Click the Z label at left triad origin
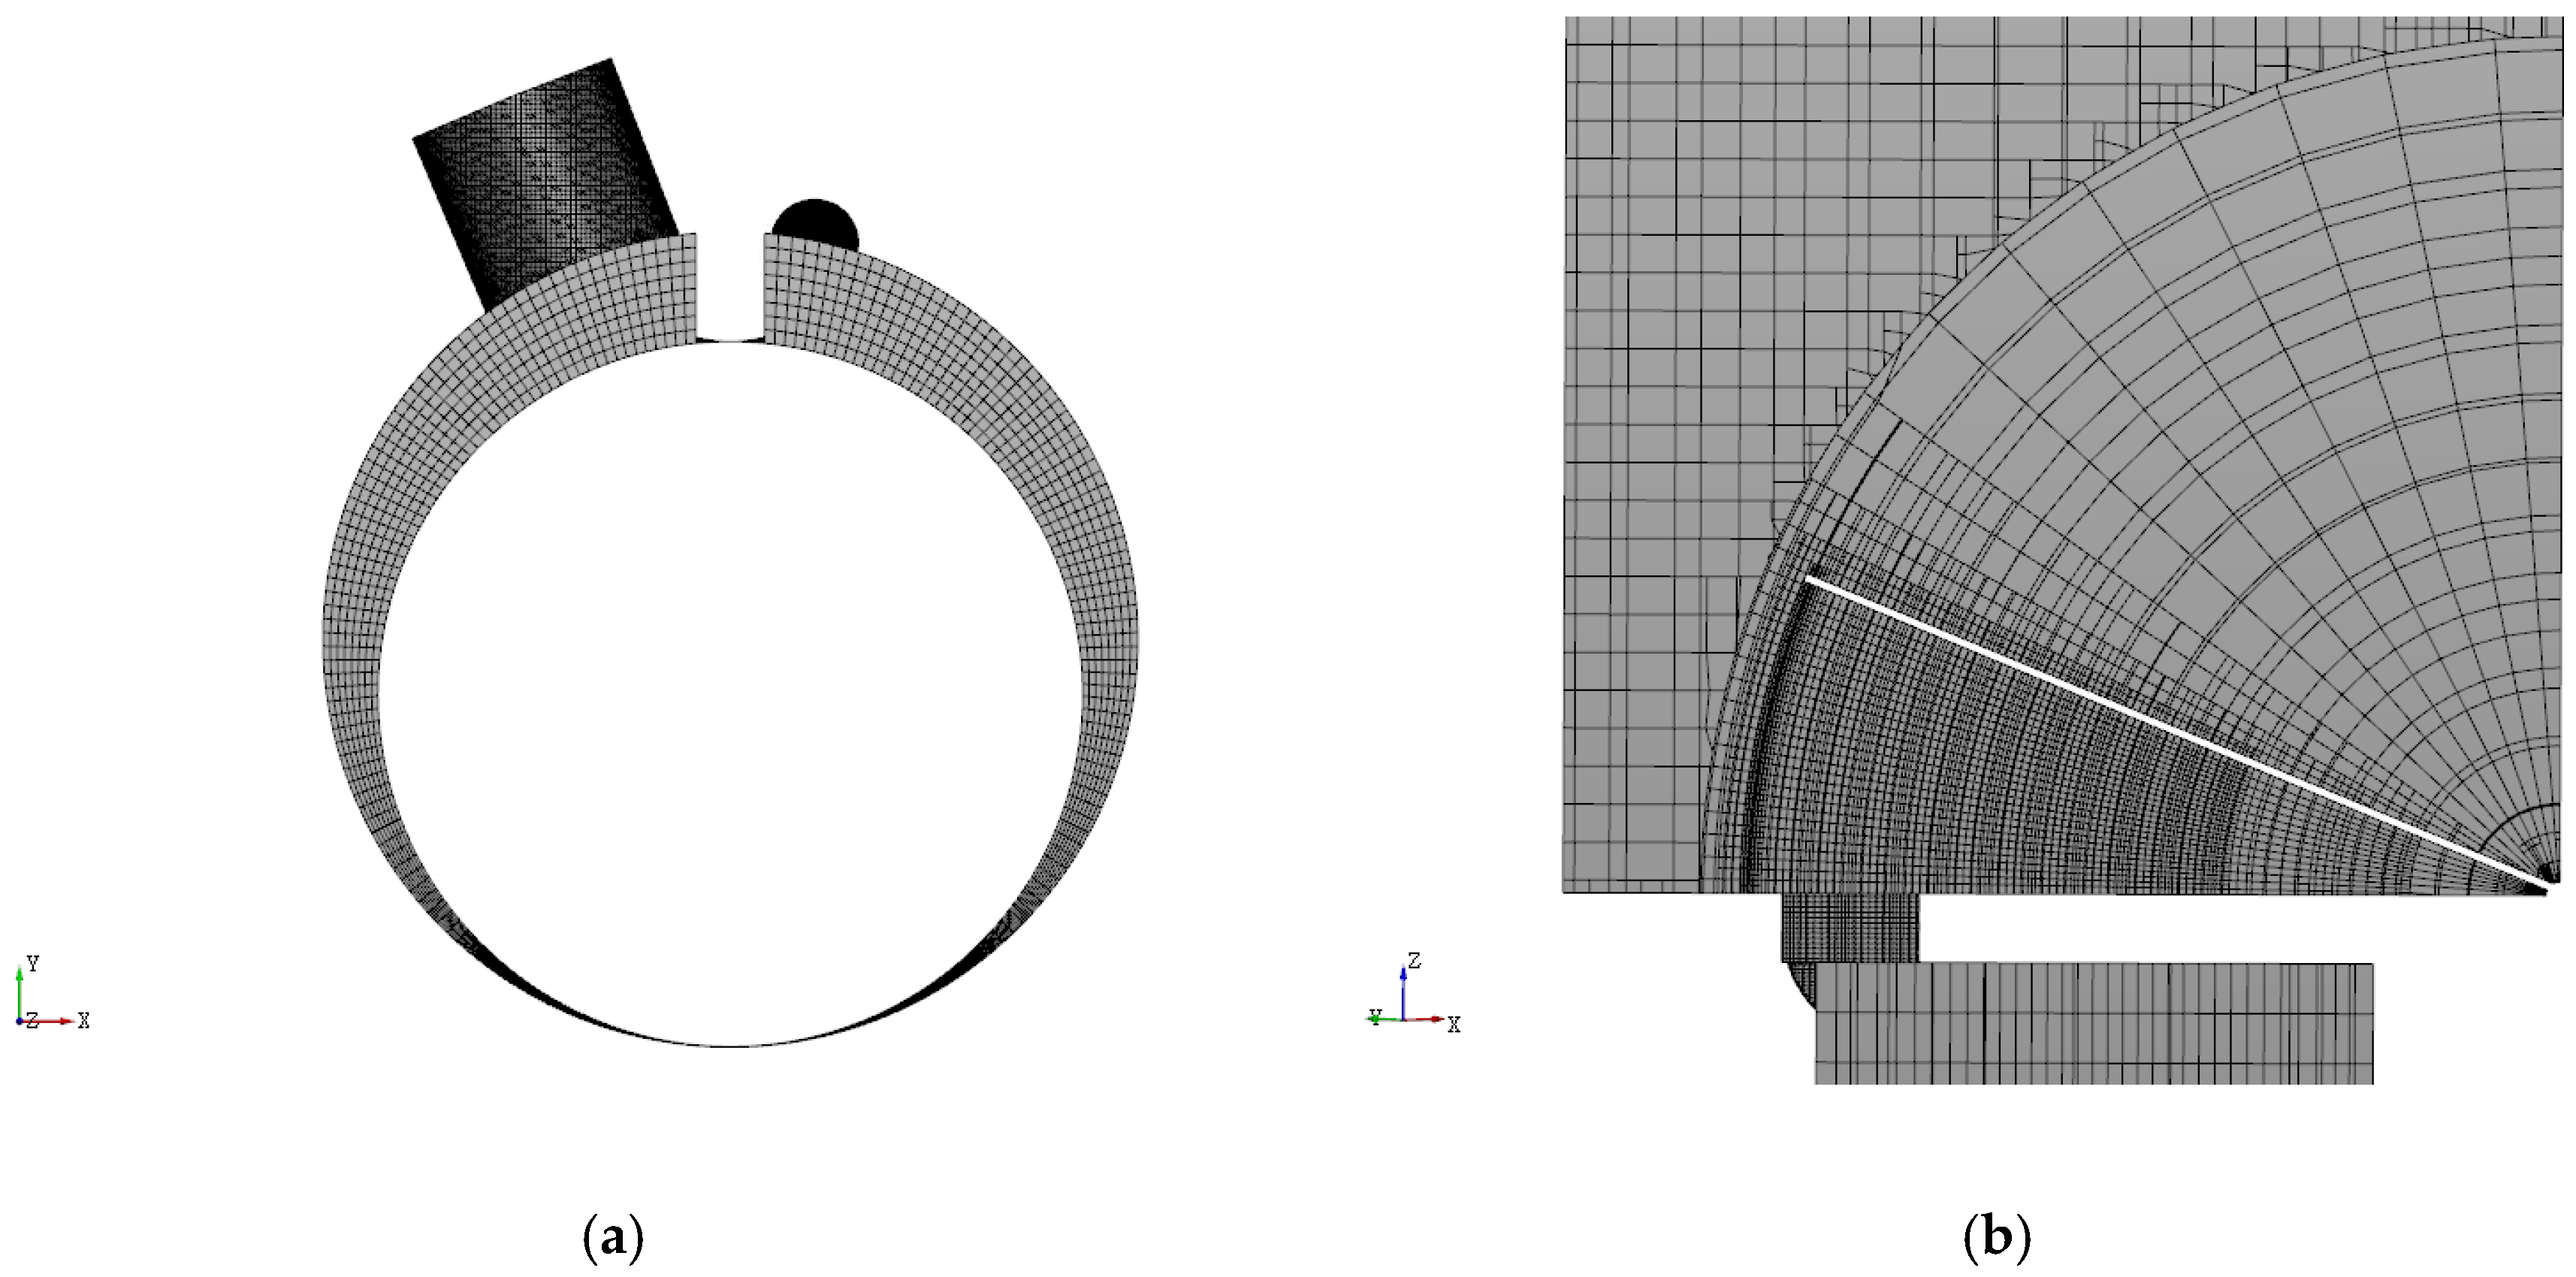The width and height of the screenshot is (2576, 1277). coord(32,1021)
